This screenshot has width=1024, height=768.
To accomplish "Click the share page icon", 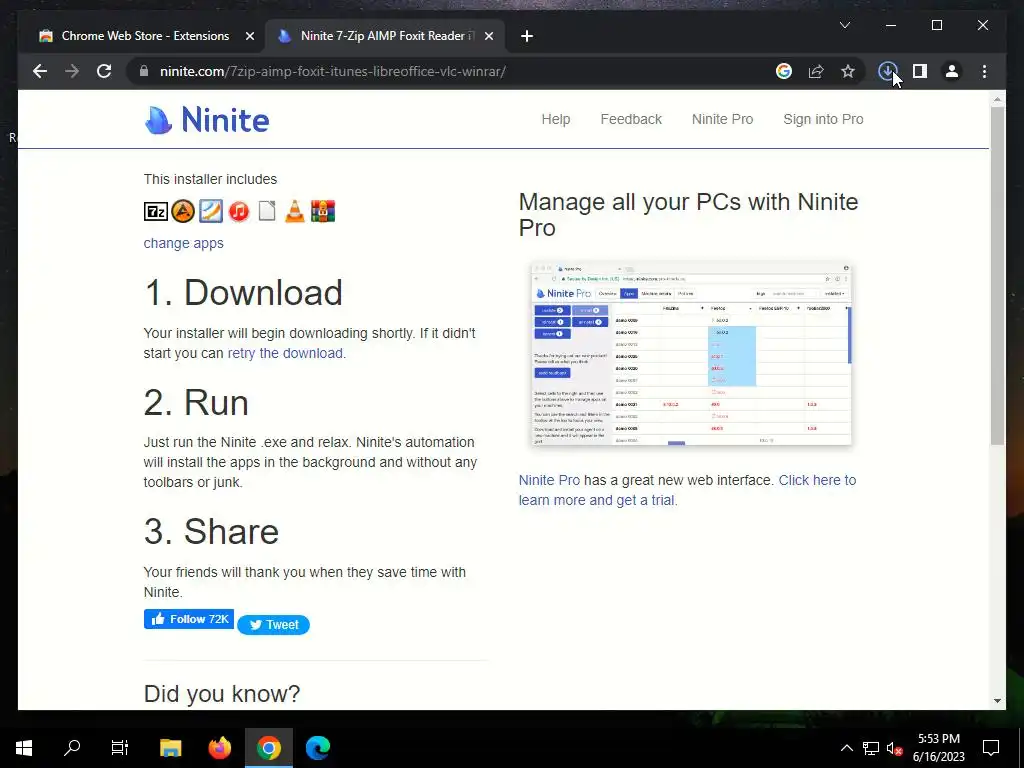I will coord(816,71).
